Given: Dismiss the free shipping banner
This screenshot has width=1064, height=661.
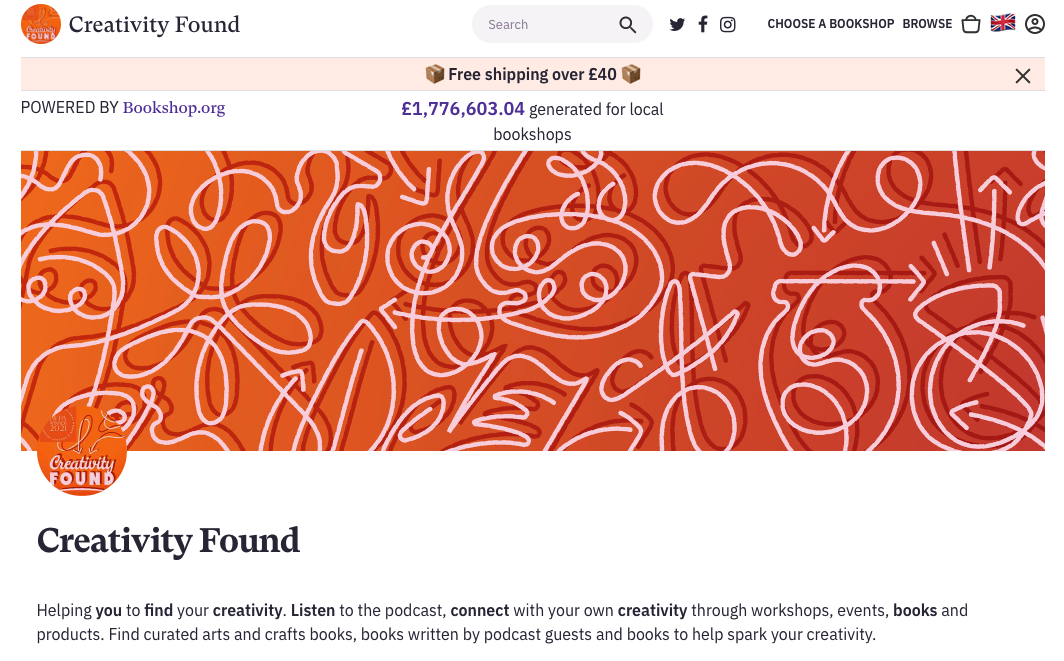Looking at the screenshot, I should coord(1022,76).
